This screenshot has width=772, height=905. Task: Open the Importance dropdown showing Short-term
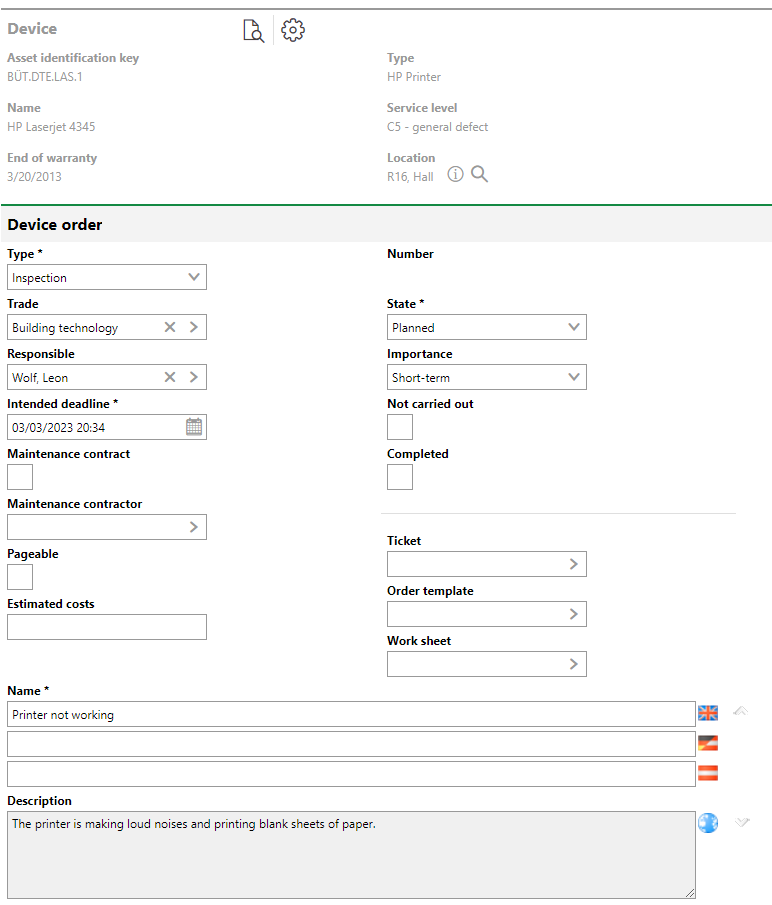click(487, 377)
